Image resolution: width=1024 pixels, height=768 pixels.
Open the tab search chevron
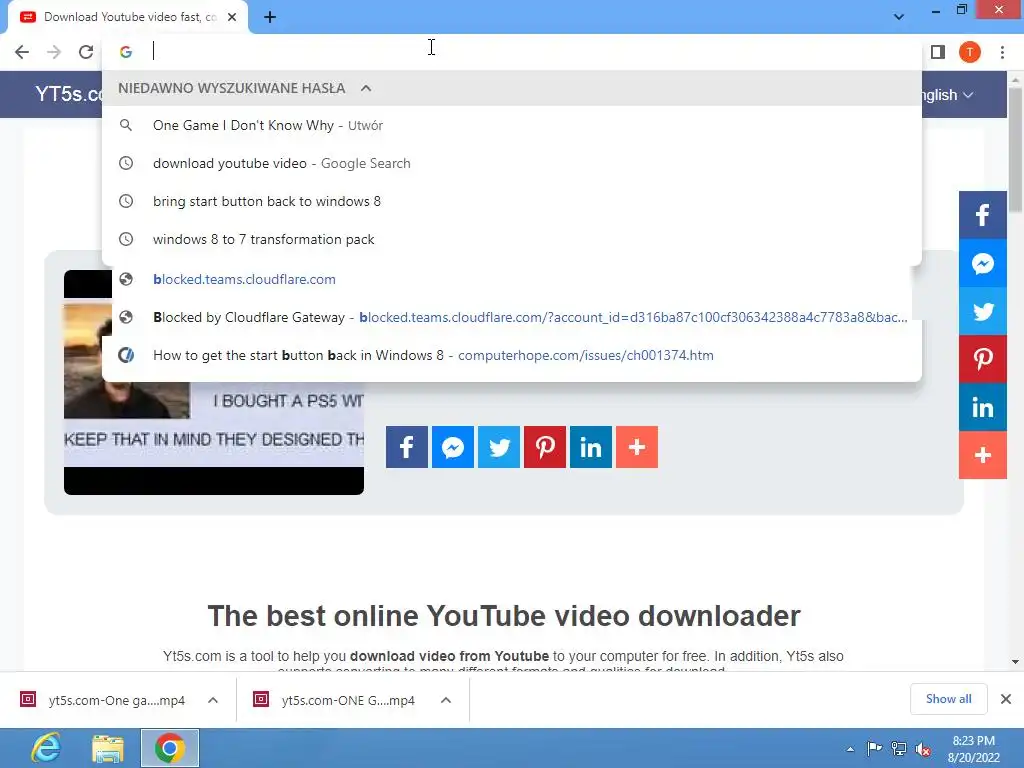point(899,17)
